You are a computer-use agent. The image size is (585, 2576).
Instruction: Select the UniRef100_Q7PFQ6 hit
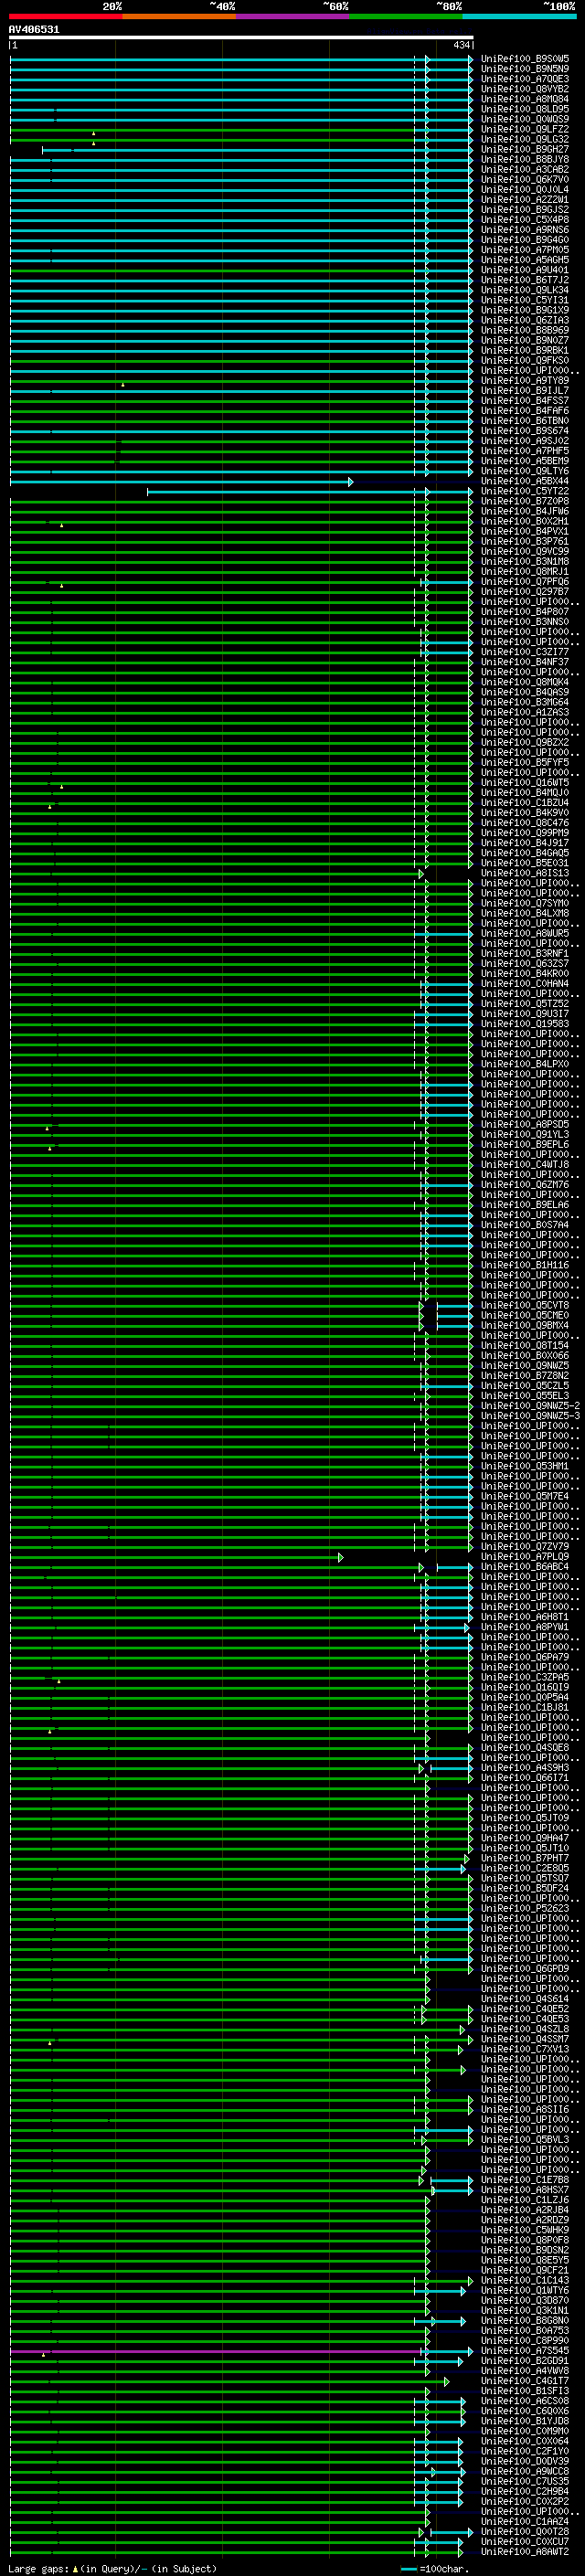[525, 582]
